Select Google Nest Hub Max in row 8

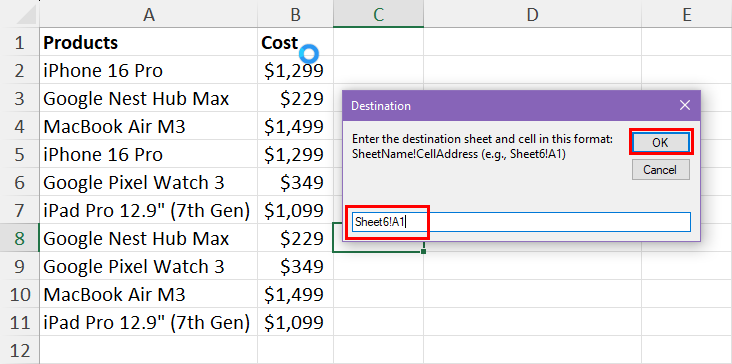point(148,238)
